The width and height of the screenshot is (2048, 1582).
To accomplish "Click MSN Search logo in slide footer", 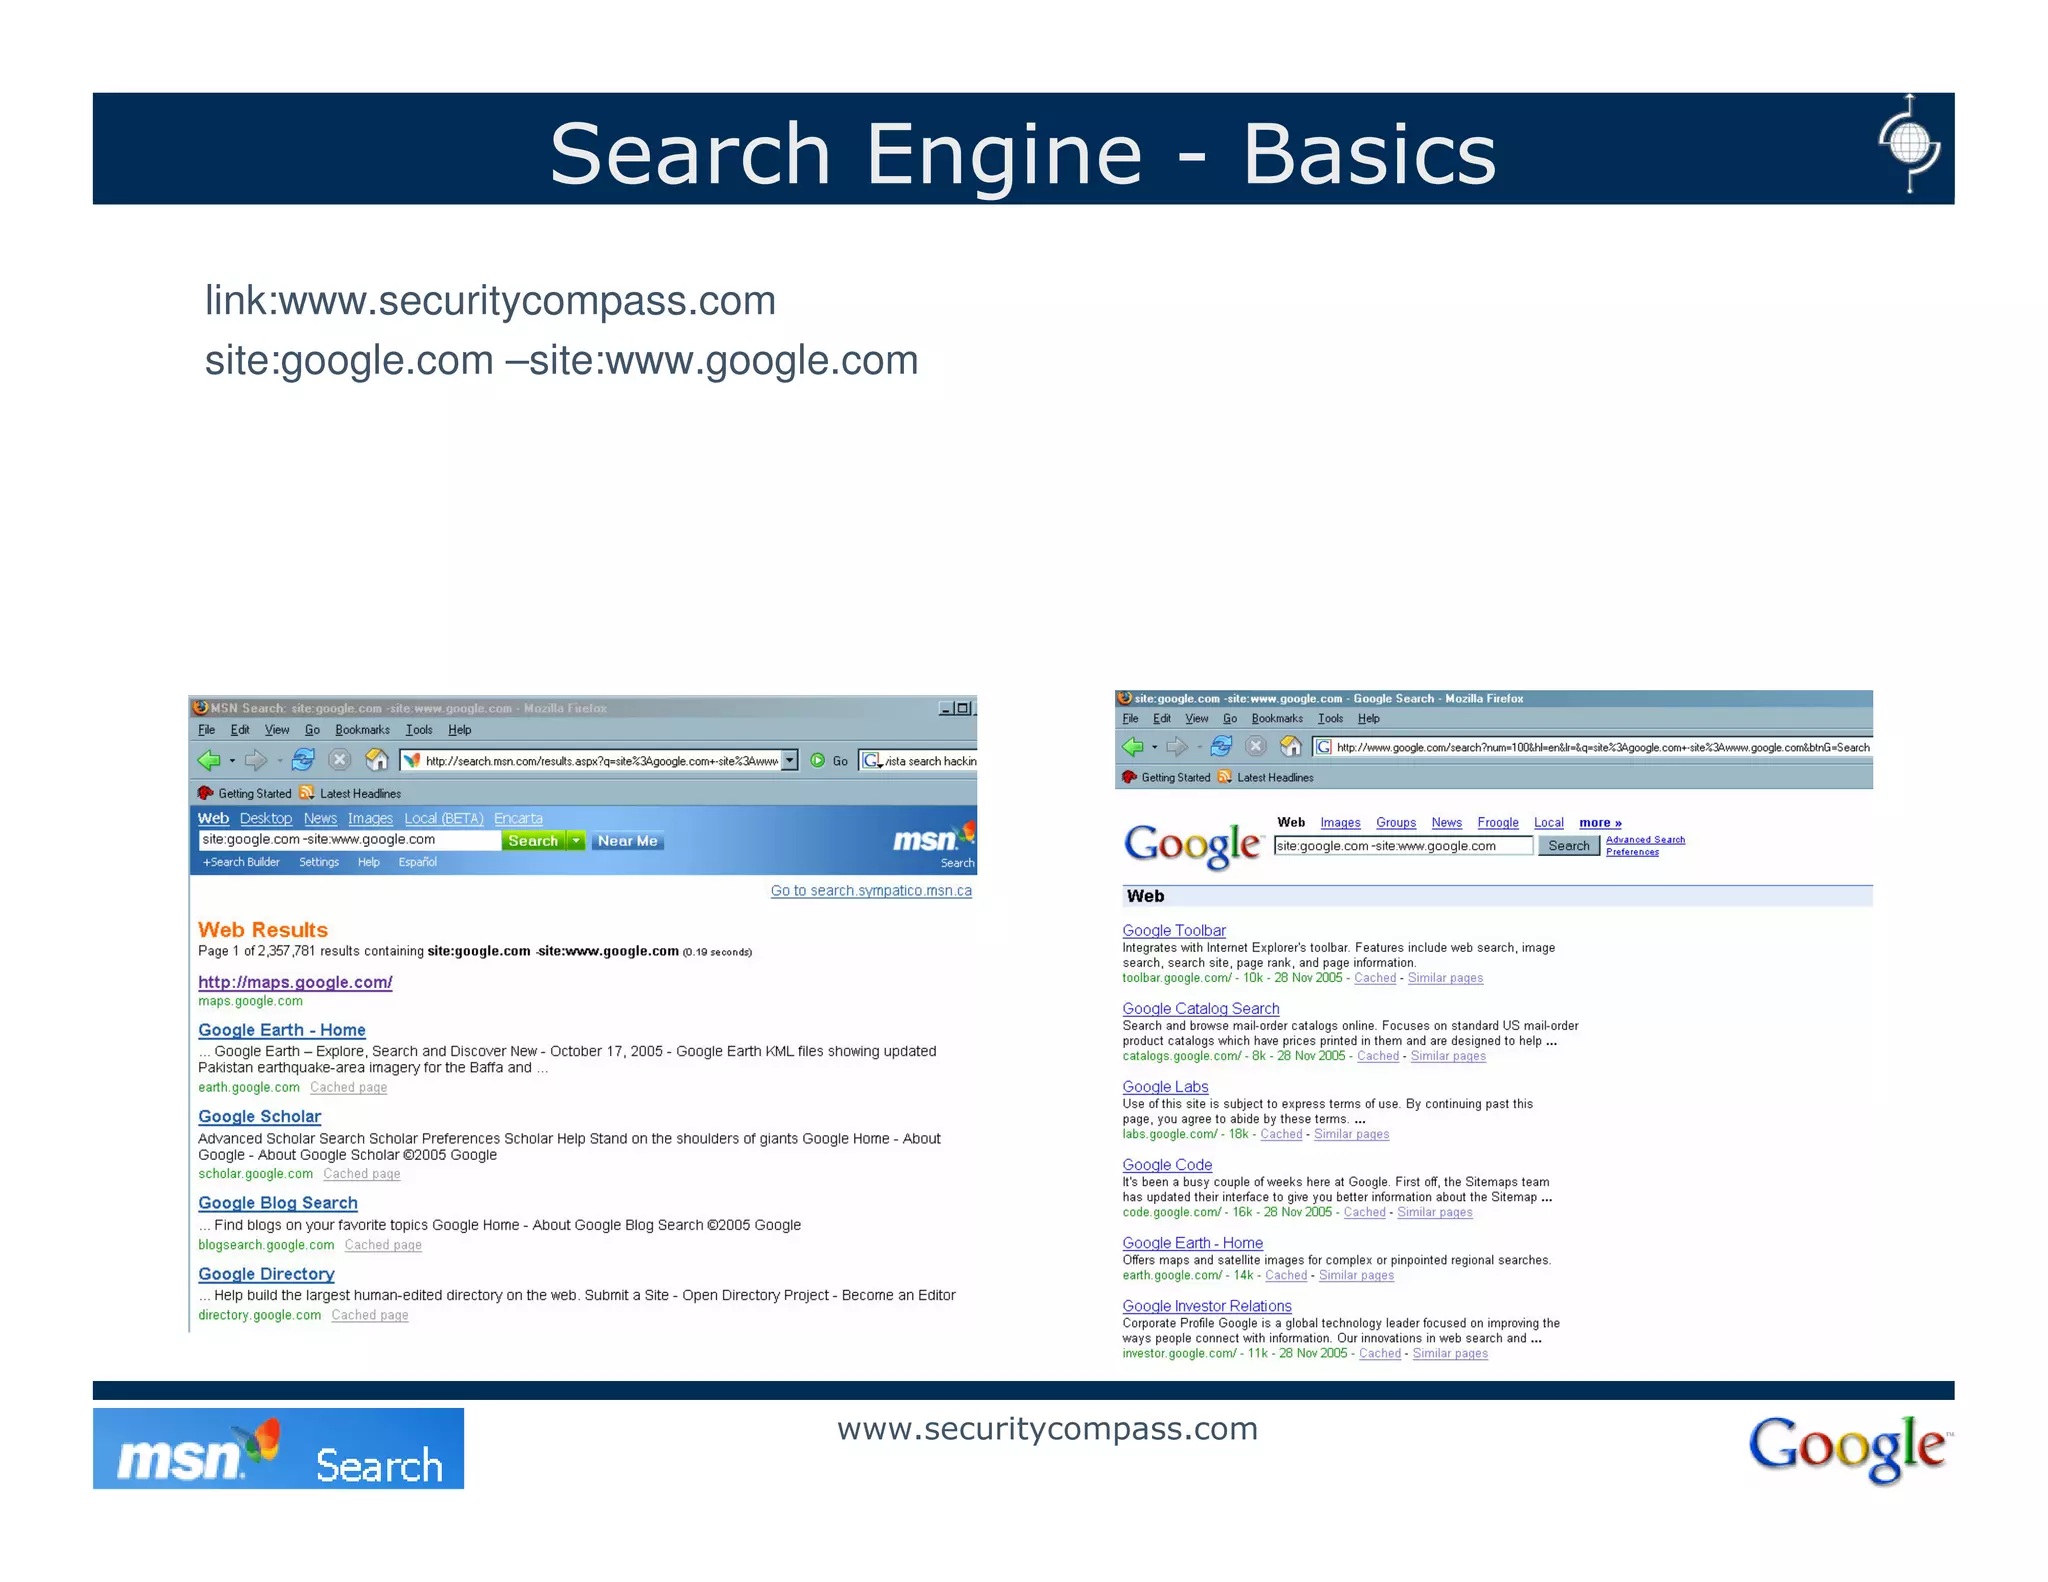I will click(x=278, y=1449).
